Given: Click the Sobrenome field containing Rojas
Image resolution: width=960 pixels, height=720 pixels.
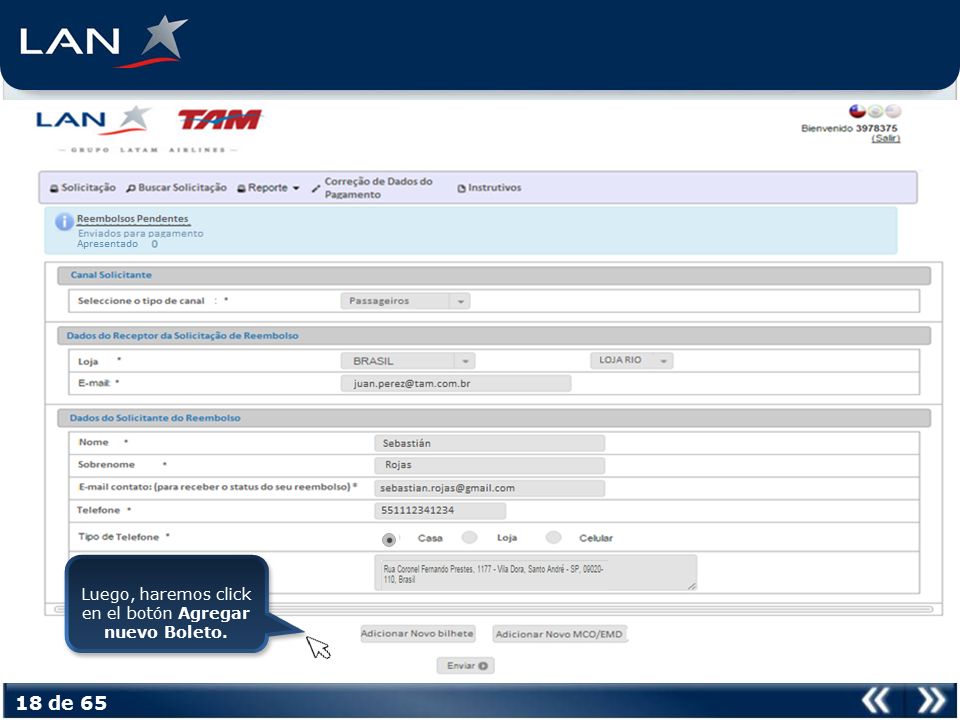Looking at the screenshot, I should (489, 465).
